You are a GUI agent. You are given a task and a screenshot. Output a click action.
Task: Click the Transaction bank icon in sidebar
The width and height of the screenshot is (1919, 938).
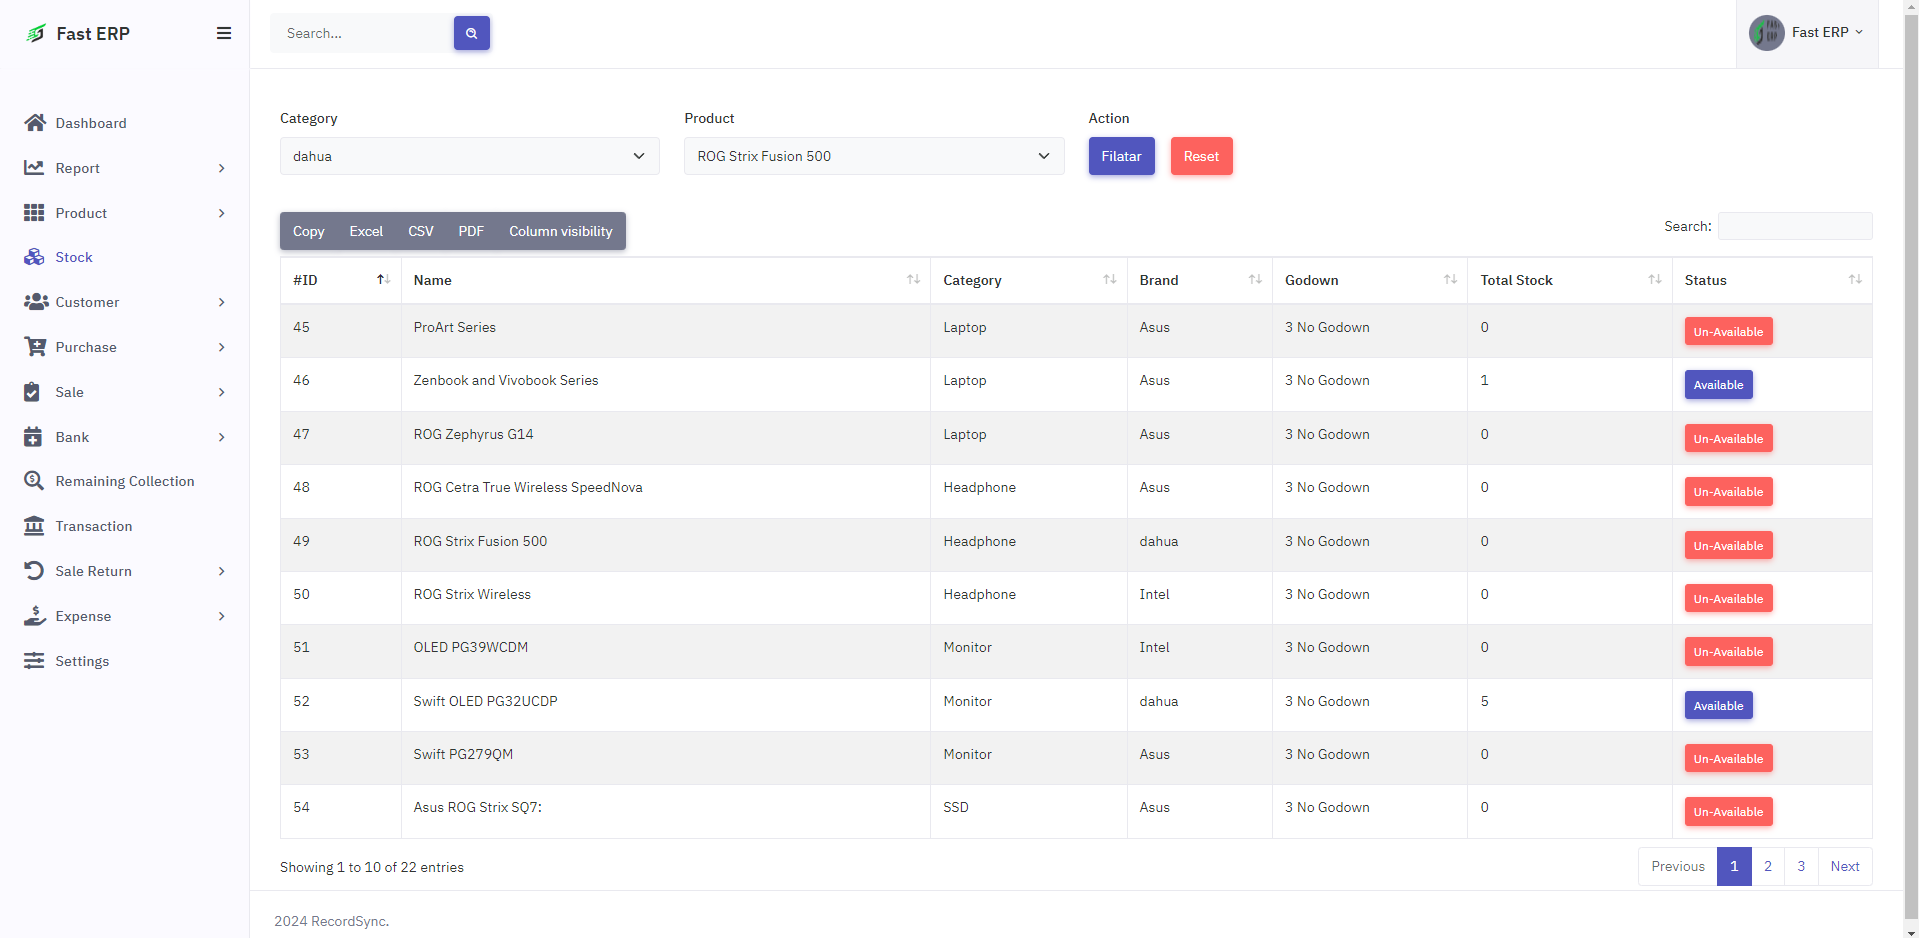click(35, 526)
